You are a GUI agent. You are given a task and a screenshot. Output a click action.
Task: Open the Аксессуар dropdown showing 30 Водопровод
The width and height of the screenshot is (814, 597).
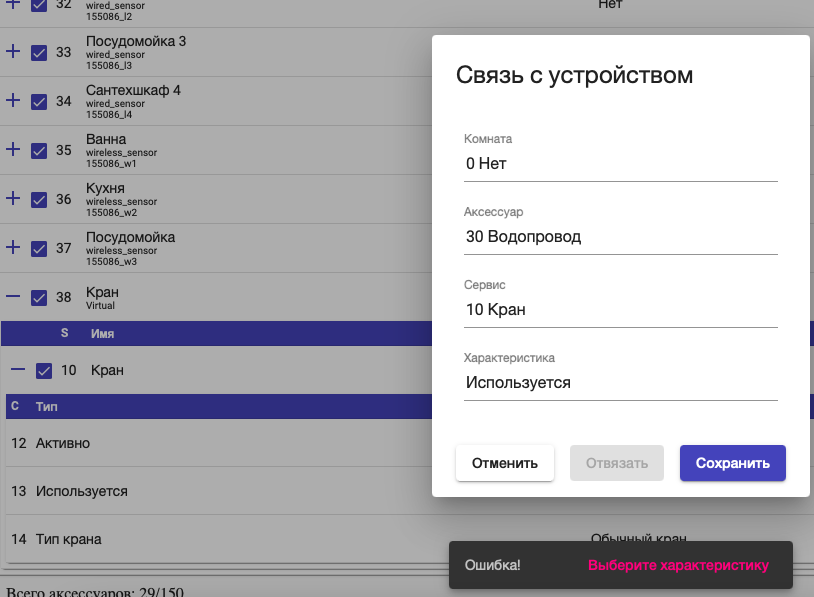coord(620,237)
